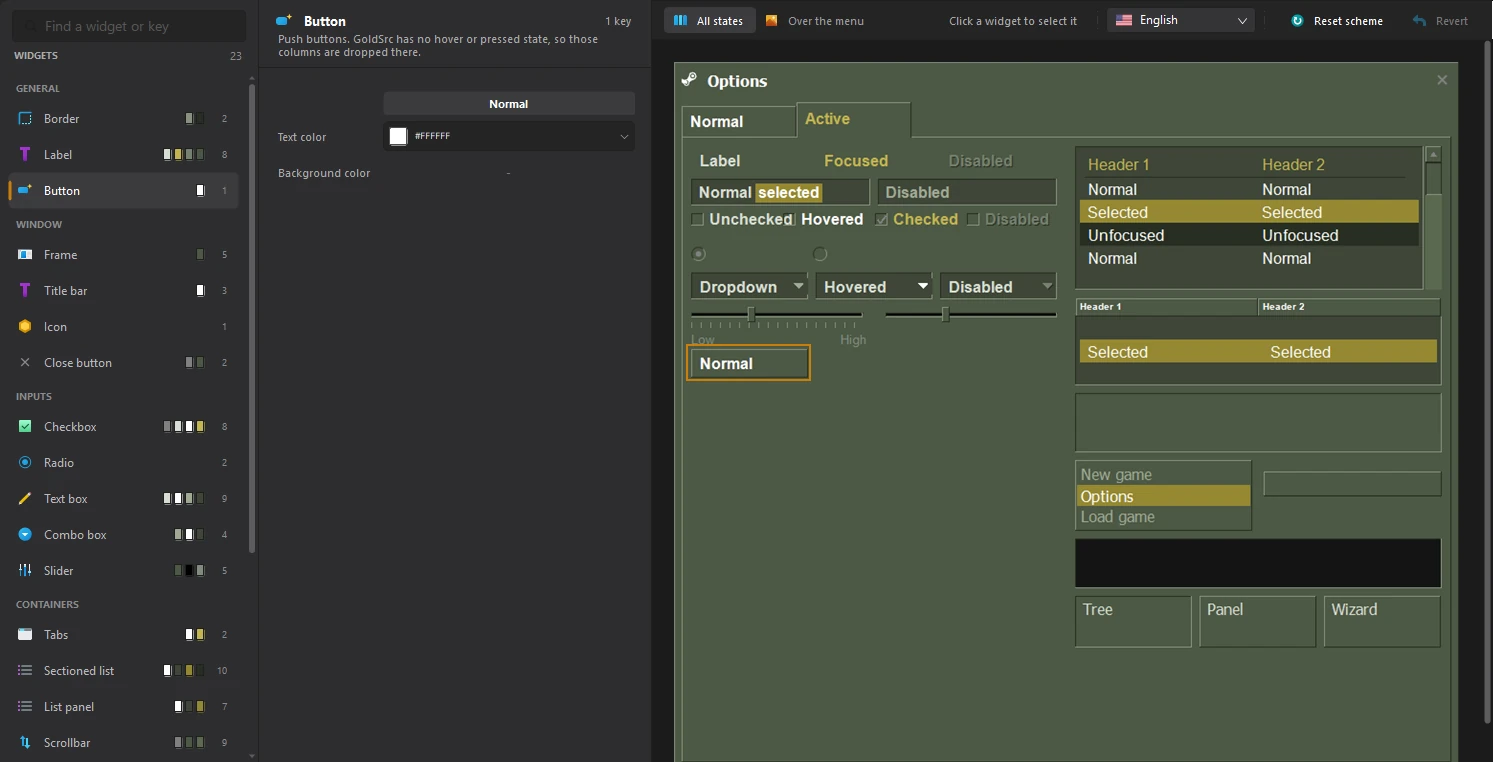The height and width of the screenshot is (762, 1493).
Task: Select the Active tab in Options
Action: click(853, 119)
